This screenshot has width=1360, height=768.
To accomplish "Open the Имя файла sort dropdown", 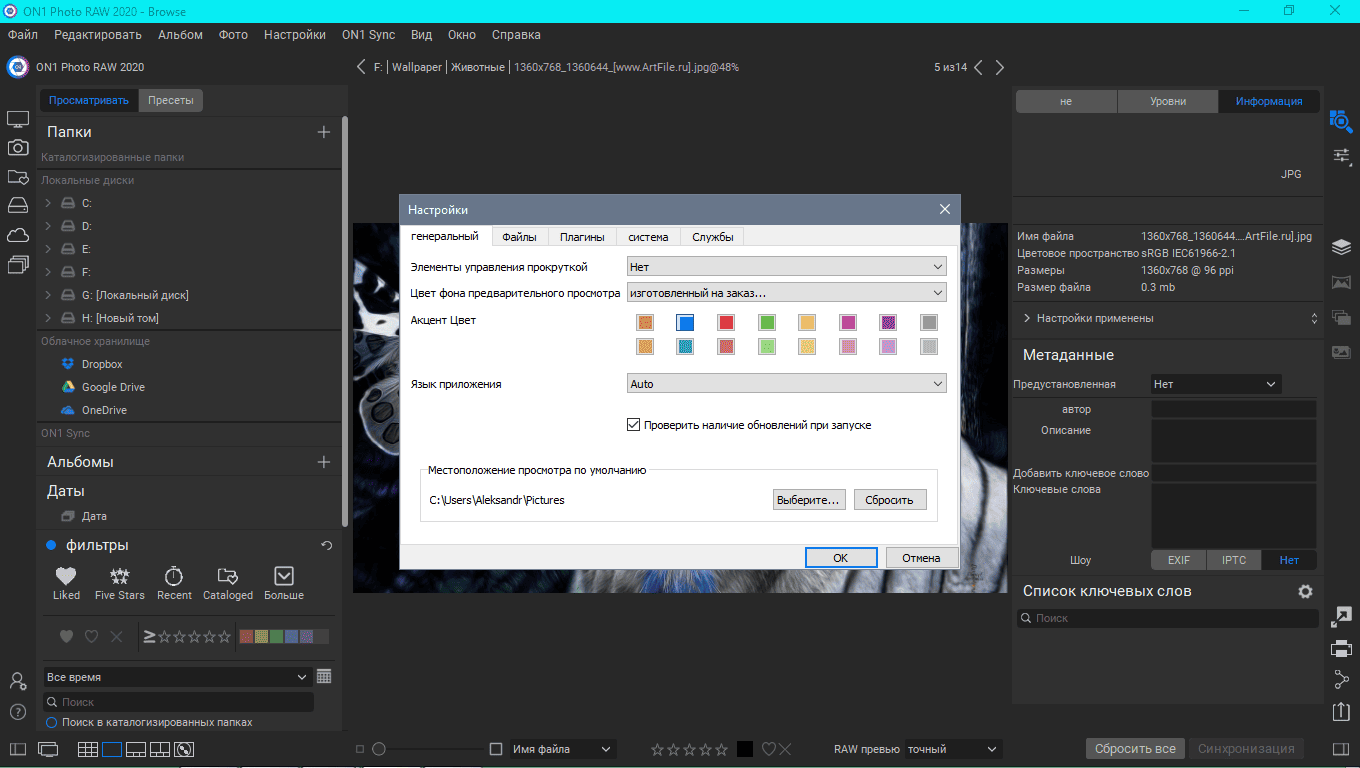I will pyautogui.click(x=562, y=749).
